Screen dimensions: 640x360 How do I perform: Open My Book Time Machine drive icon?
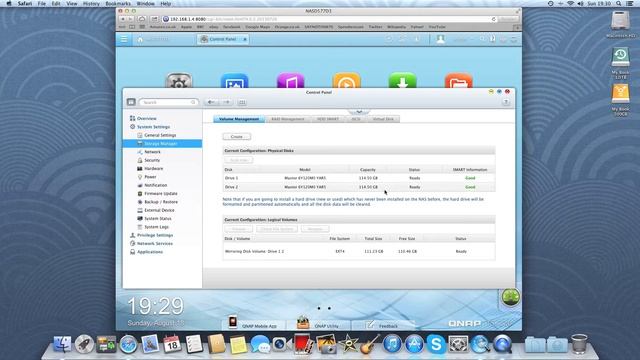pyautogui.click(x=620, y=58)
